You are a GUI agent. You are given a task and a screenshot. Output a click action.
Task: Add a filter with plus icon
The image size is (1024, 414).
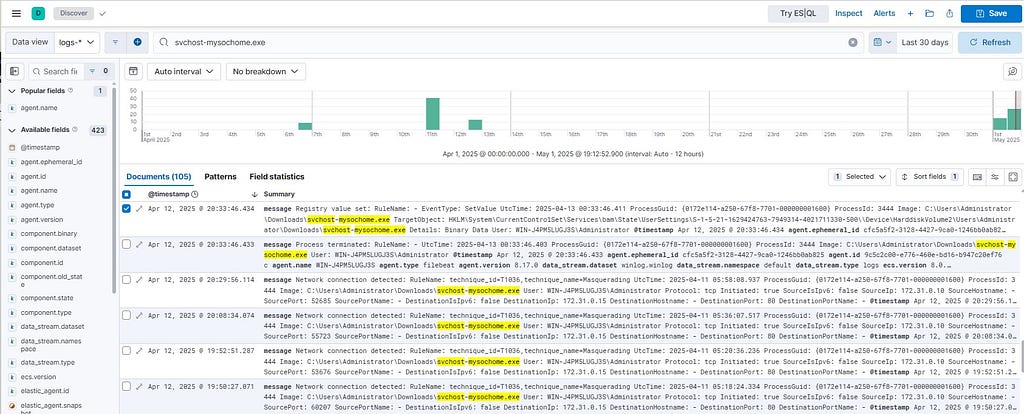click(137, 42)
